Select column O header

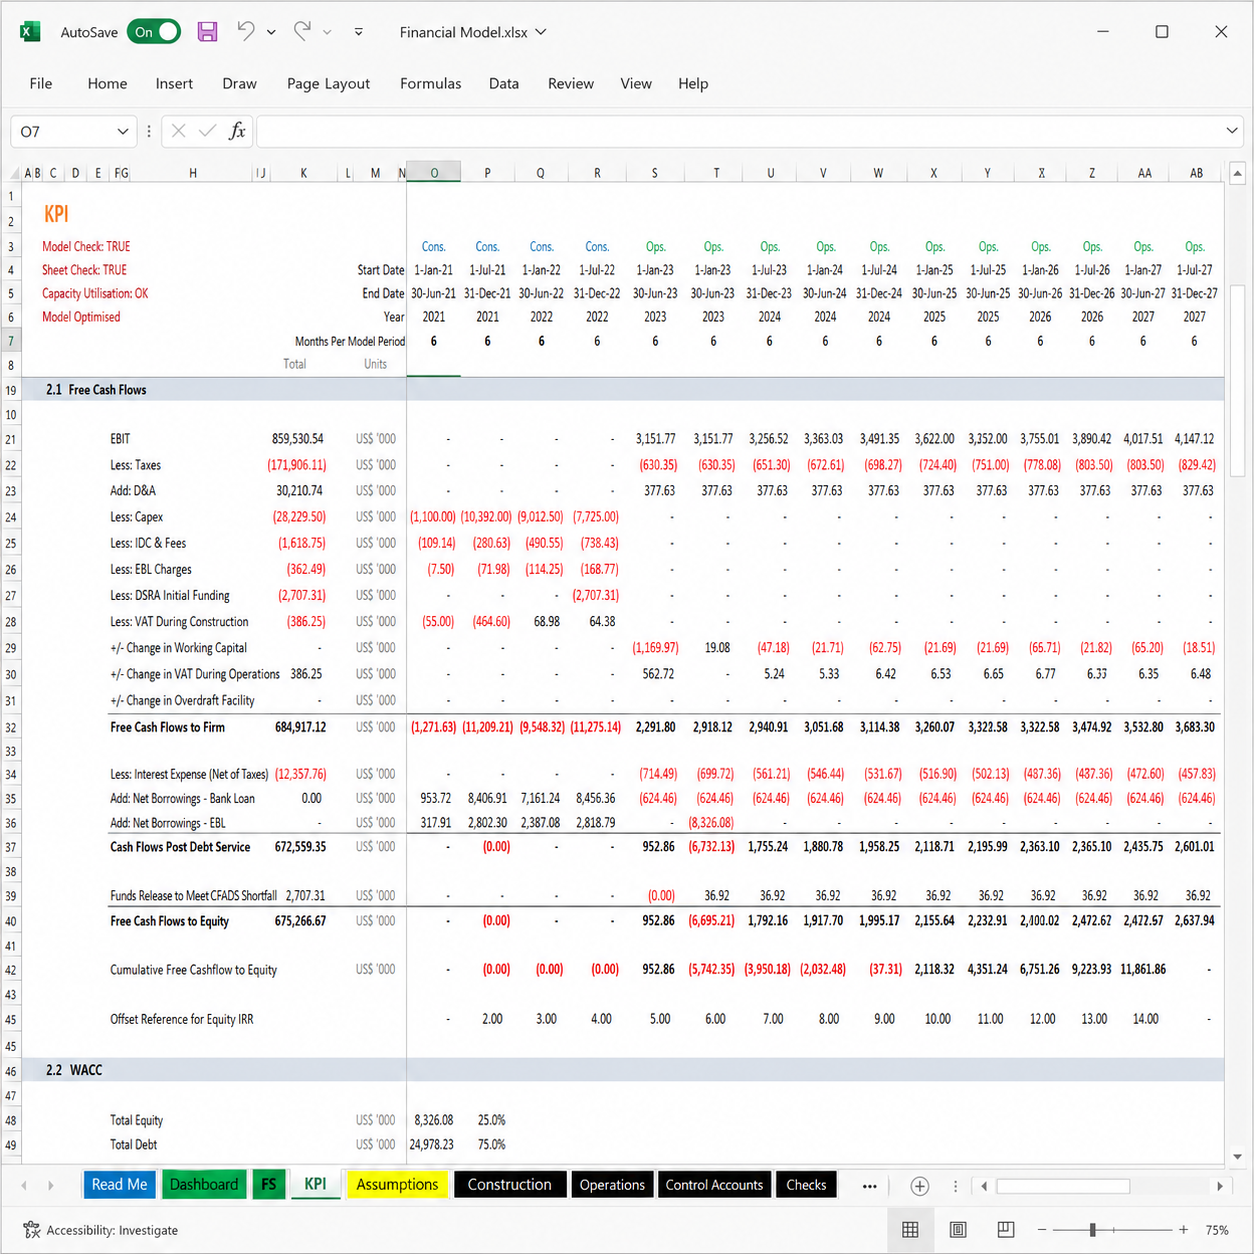click(434, 172)
